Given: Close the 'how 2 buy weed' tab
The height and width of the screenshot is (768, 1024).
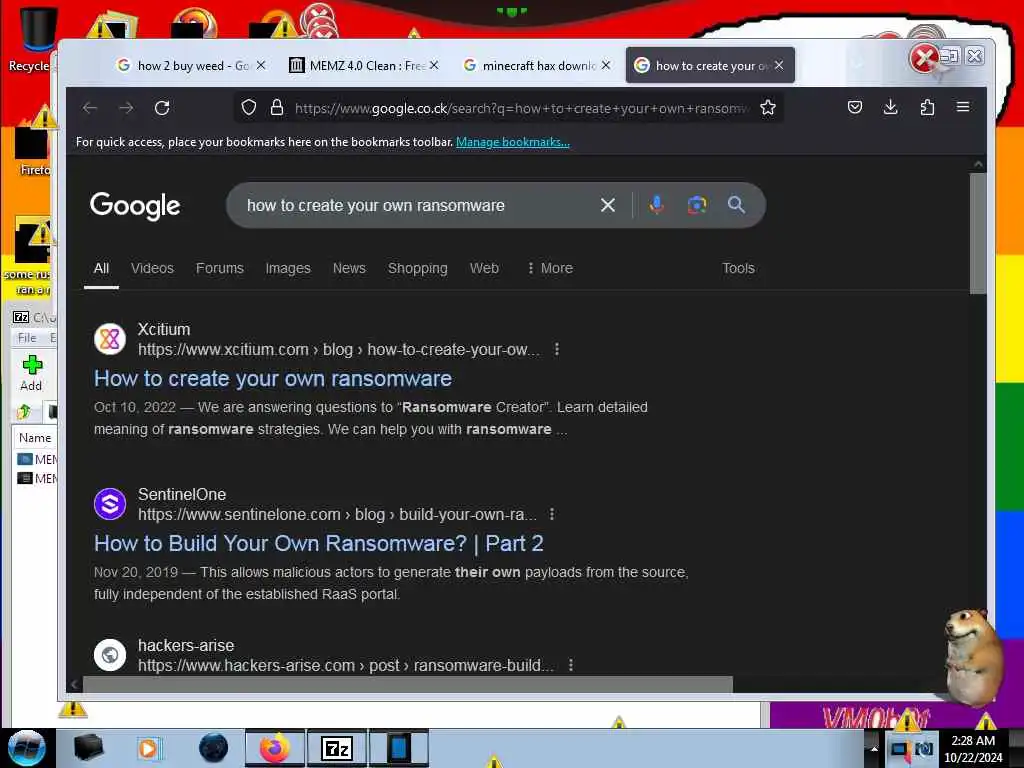Looking at the screenshot, I should pyautogui.click(x=261, y=65).
